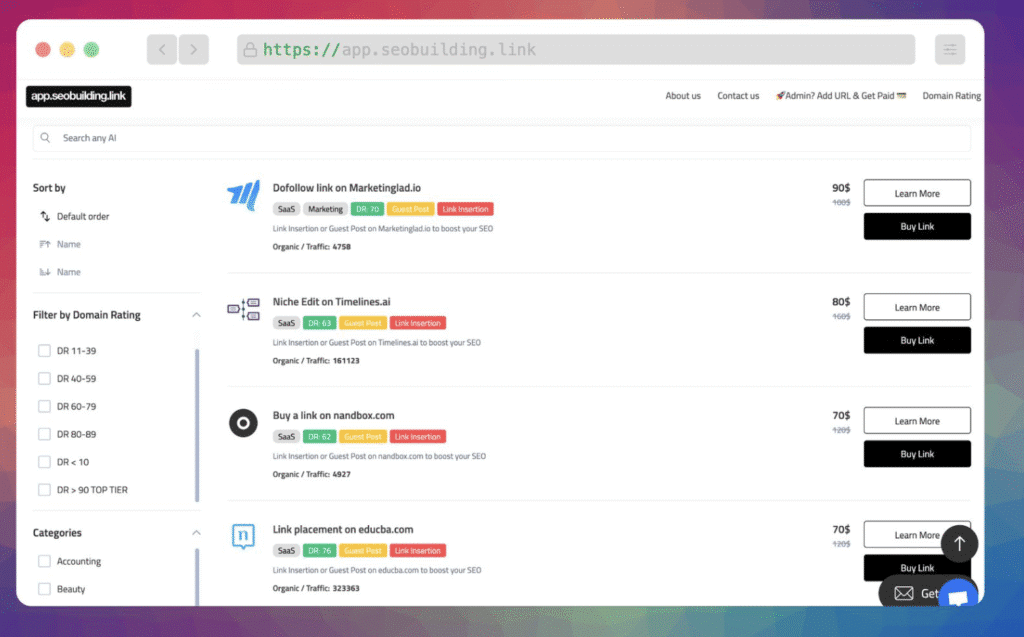Open the Buy a link on nandbox.com title
Viewport: 1024px width, 637px height.
[x=333, y=416]
